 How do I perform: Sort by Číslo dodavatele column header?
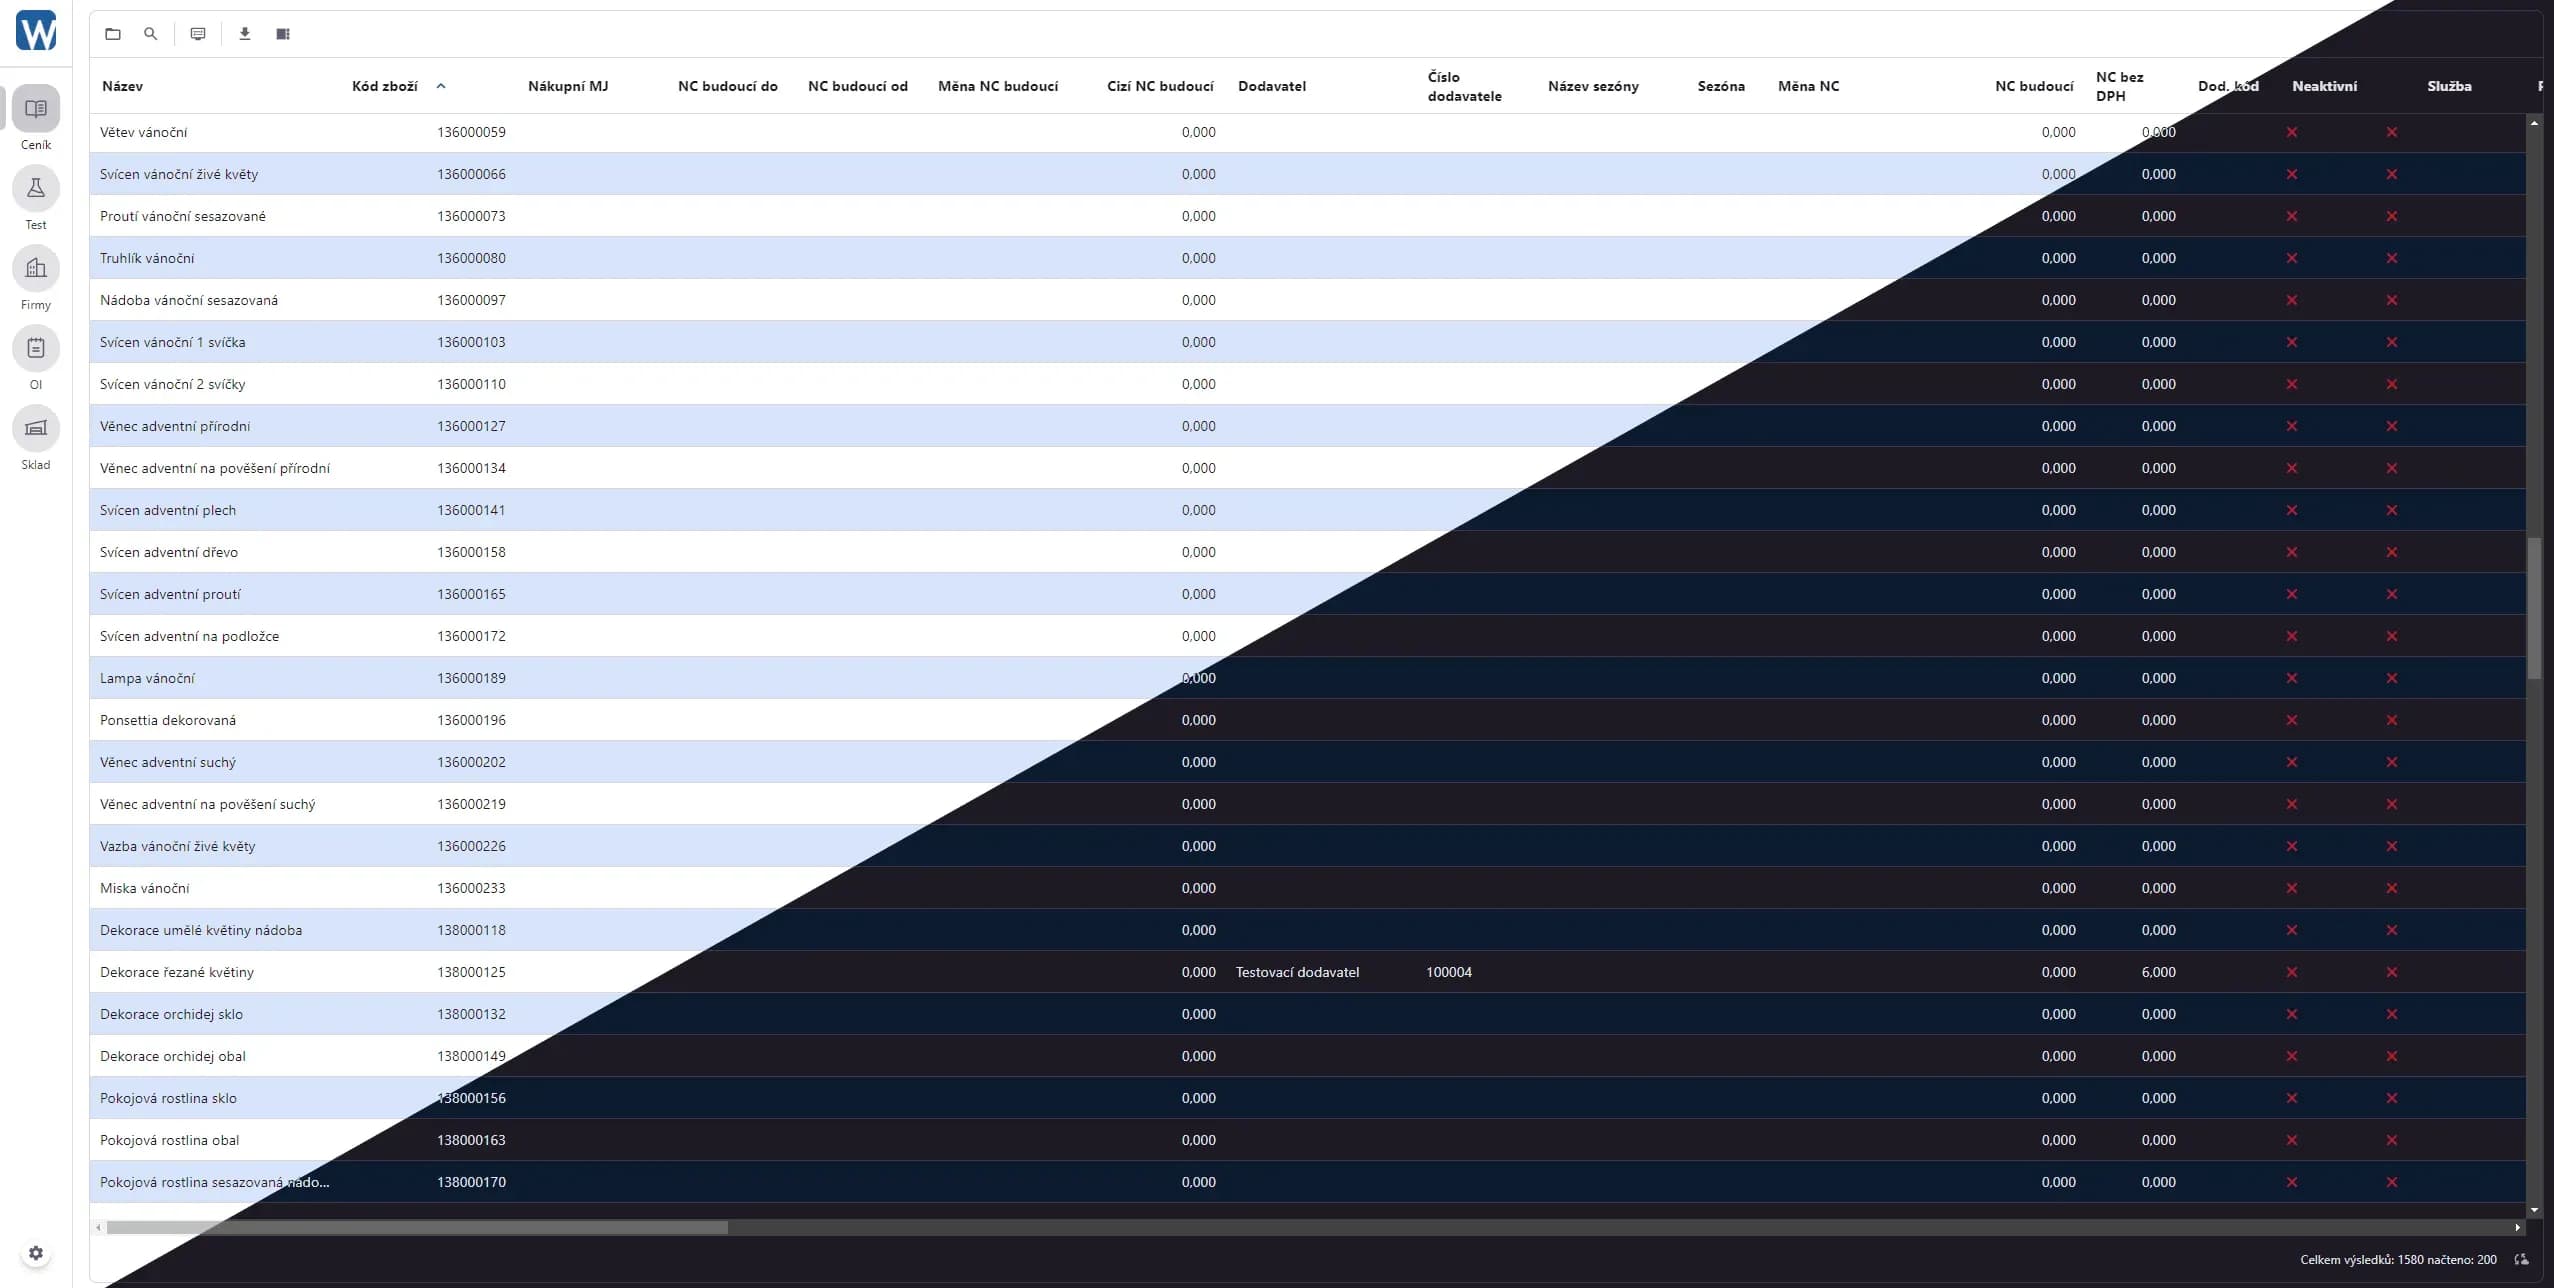click(1465, 86)
